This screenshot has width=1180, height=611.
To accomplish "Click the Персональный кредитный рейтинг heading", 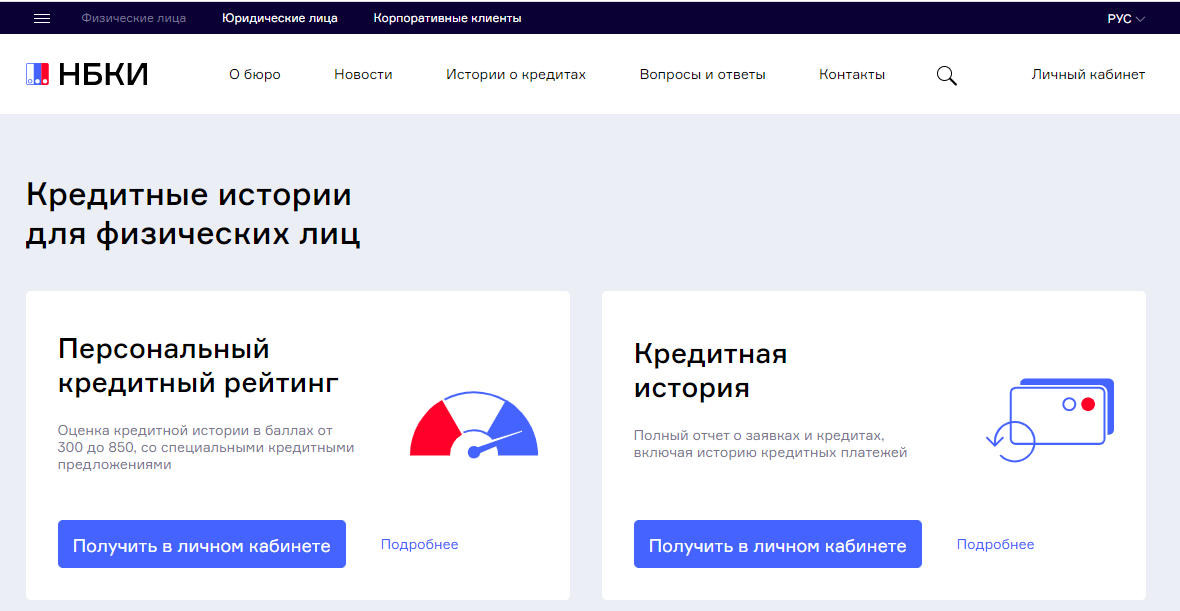I will pyautogui.click(x=199, y=366).
